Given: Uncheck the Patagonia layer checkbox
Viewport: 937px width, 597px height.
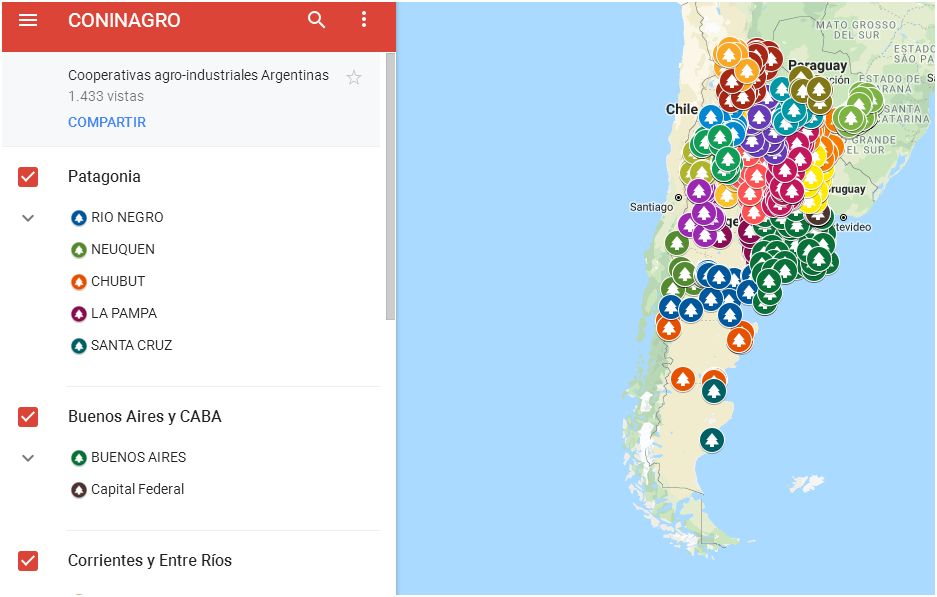Looking at the screenshot, I should tap(28, 177).
